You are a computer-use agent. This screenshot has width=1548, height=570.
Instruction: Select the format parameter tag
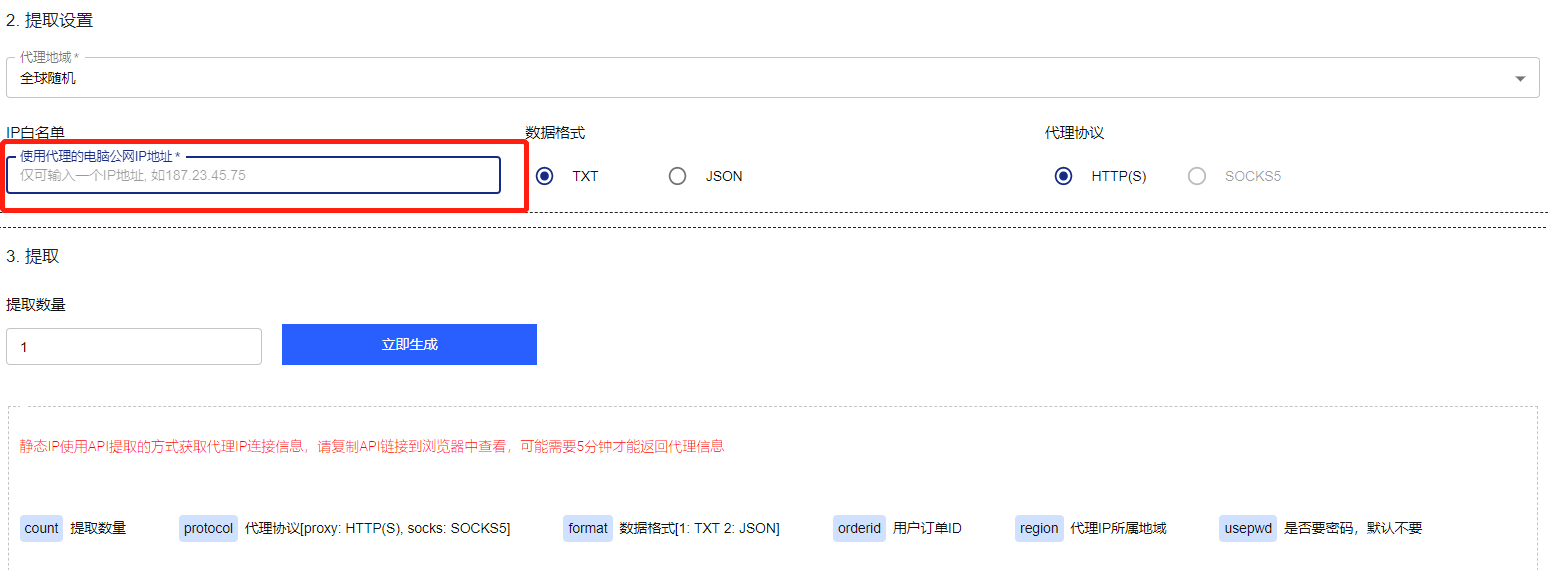(x=587, y=528)
